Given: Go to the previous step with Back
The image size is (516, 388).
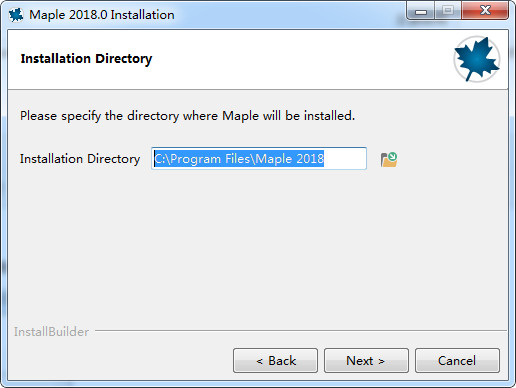Looking at the screenshot, I should [x=275, y=360].
